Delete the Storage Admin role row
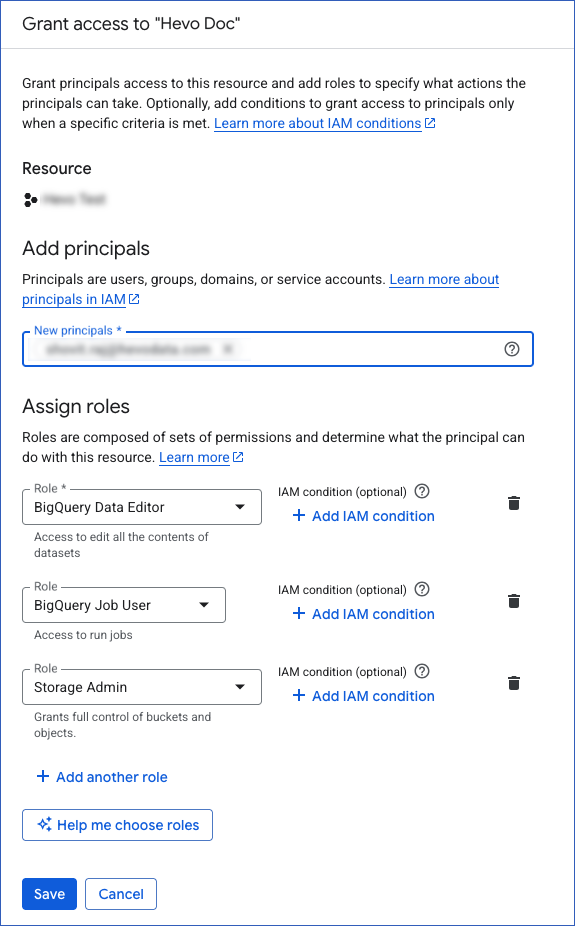 tap(514, 683)
